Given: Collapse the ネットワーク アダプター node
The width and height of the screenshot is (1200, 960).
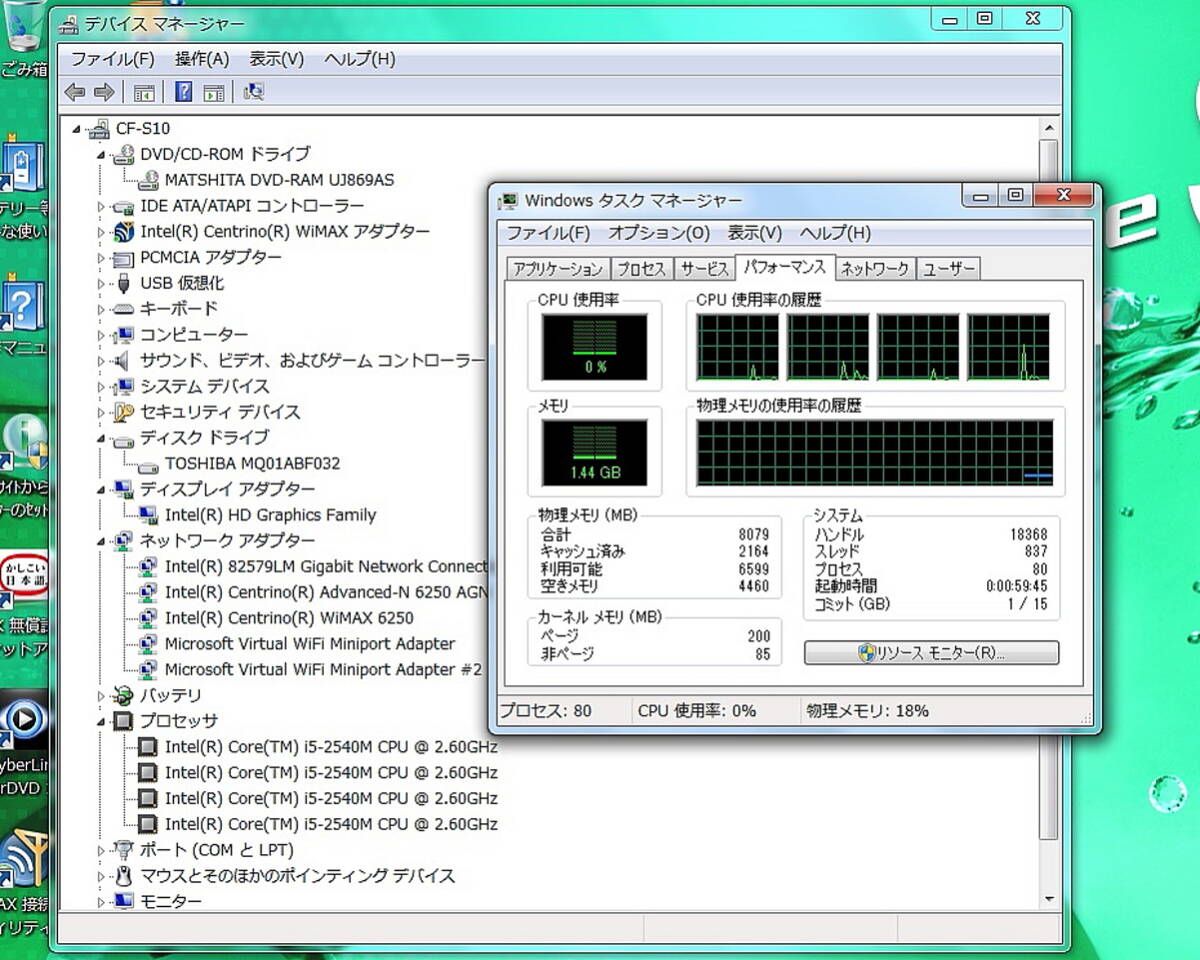Looking at the screenshot, I should click(x=101, y=541).
